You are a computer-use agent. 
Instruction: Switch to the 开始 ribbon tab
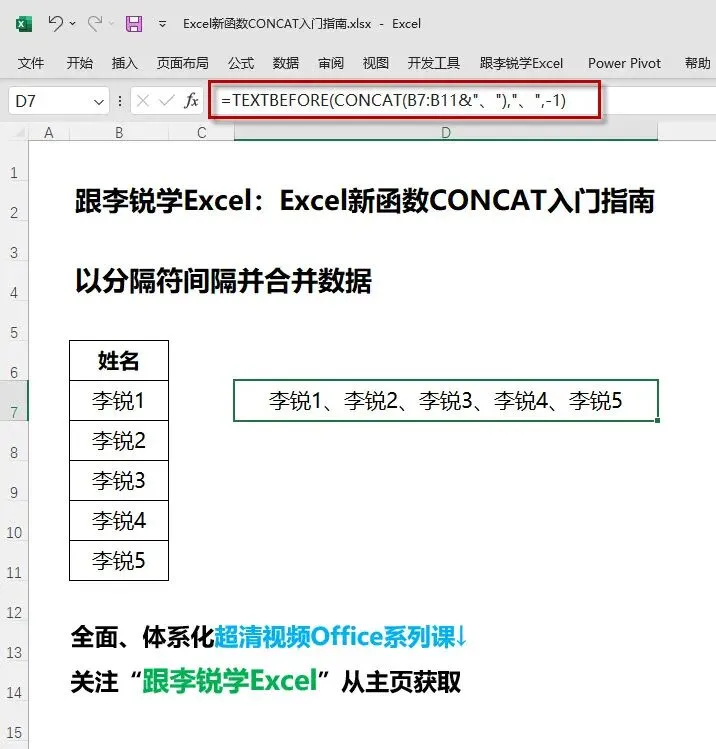pos(79,63)
